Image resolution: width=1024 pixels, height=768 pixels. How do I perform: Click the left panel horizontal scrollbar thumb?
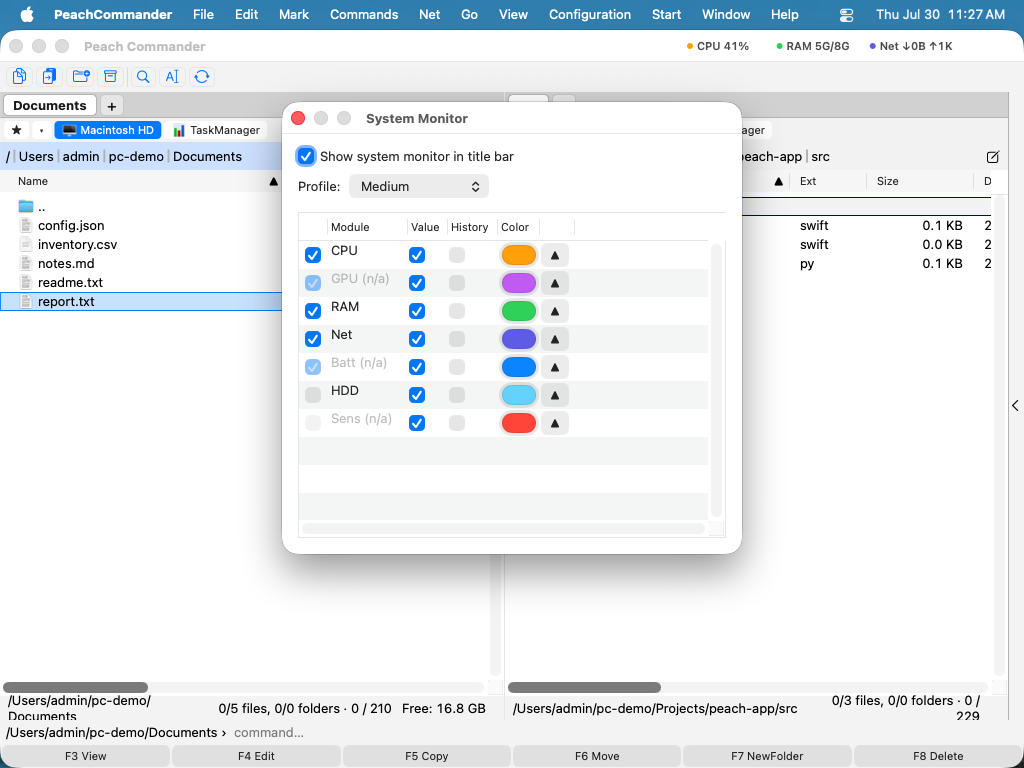coord(76,687)
